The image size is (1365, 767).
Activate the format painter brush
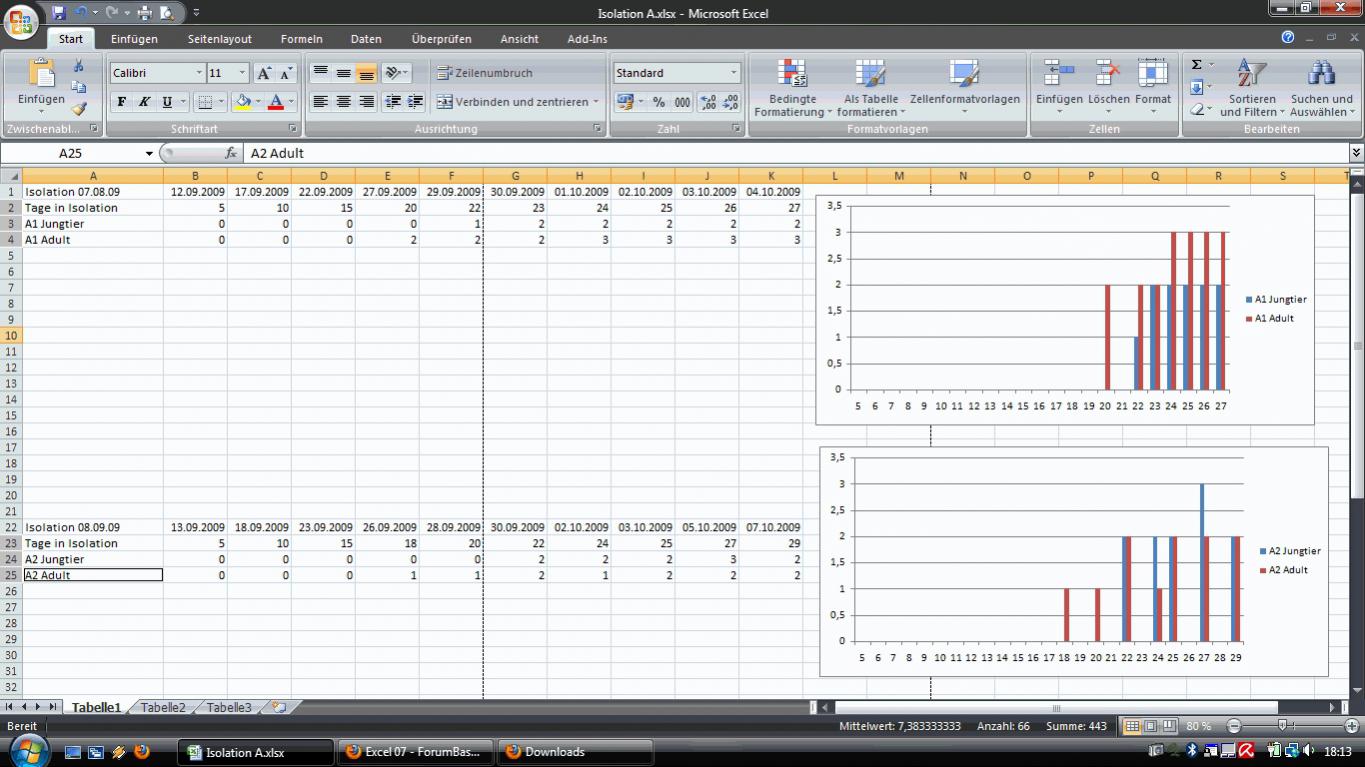pyautogui.click(x=78, y=108)
